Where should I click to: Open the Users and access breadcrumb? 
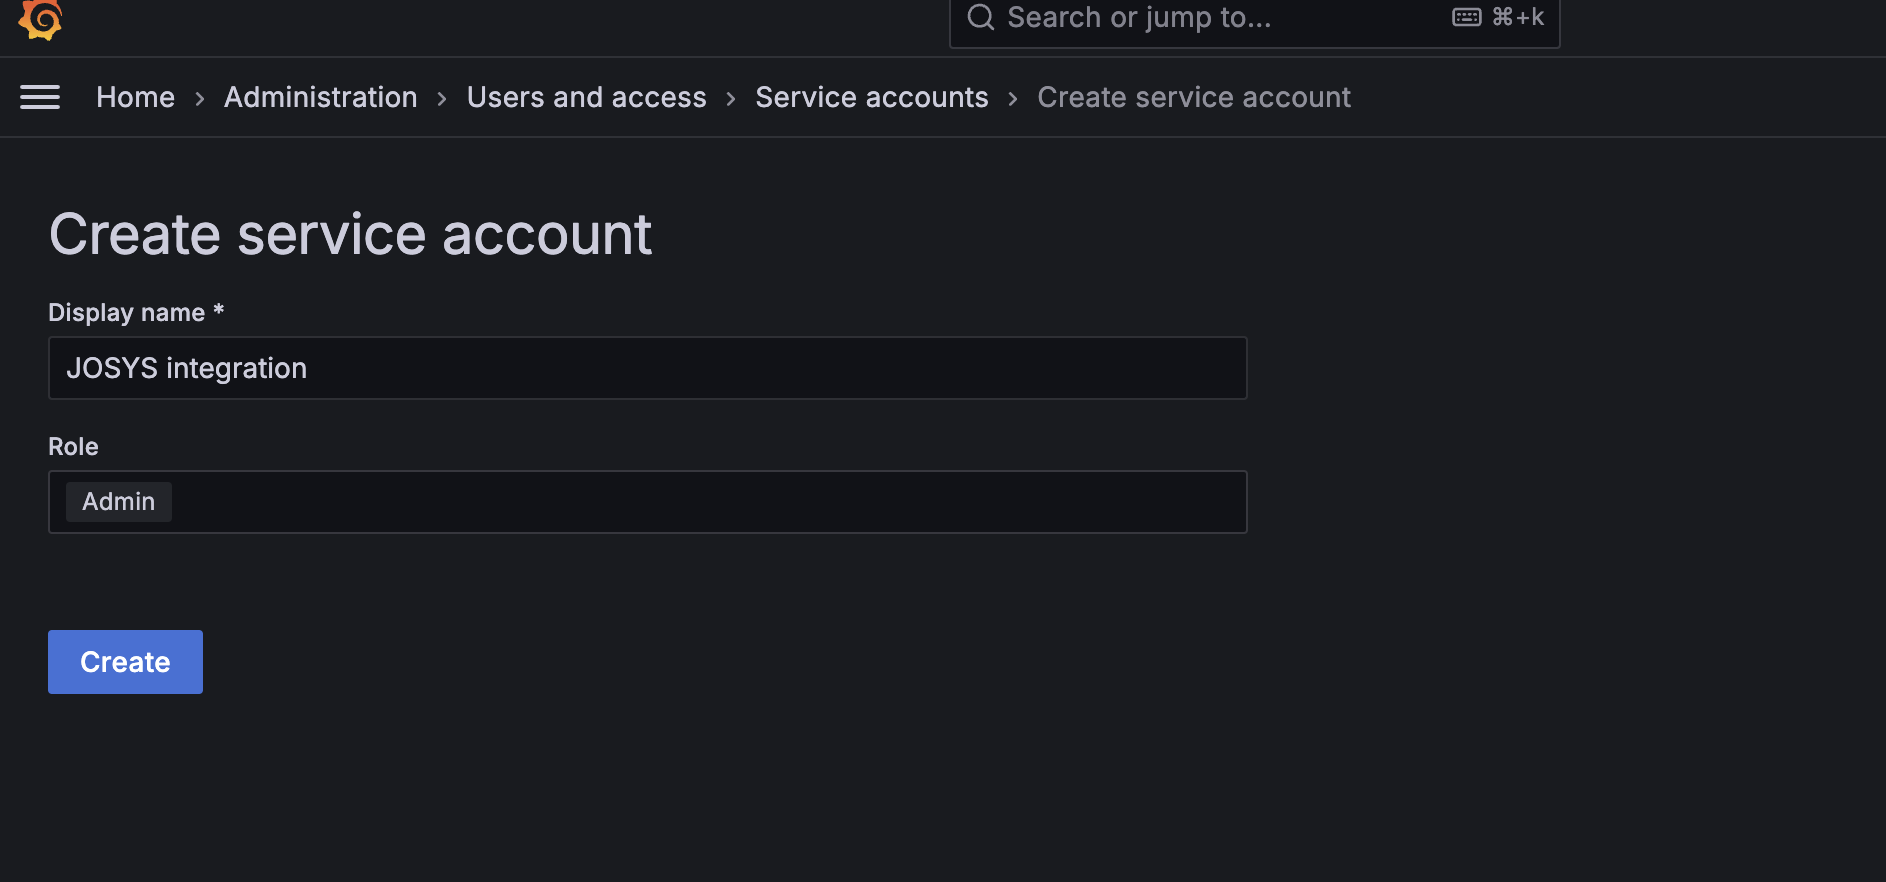[586, 97]
